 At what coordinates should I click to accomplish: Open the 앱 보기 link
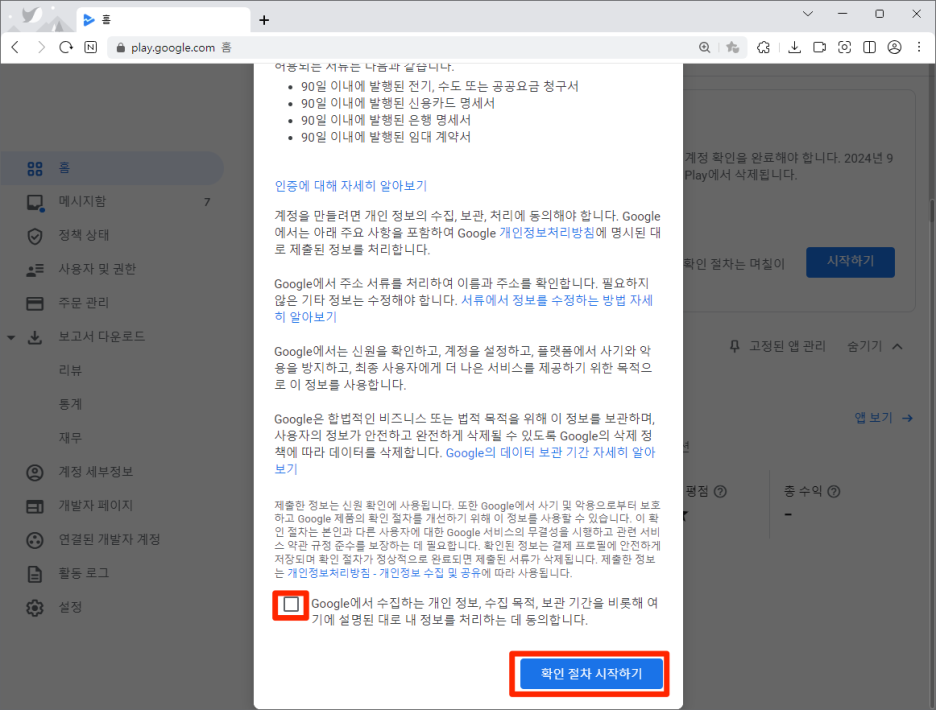coord(883,418)
